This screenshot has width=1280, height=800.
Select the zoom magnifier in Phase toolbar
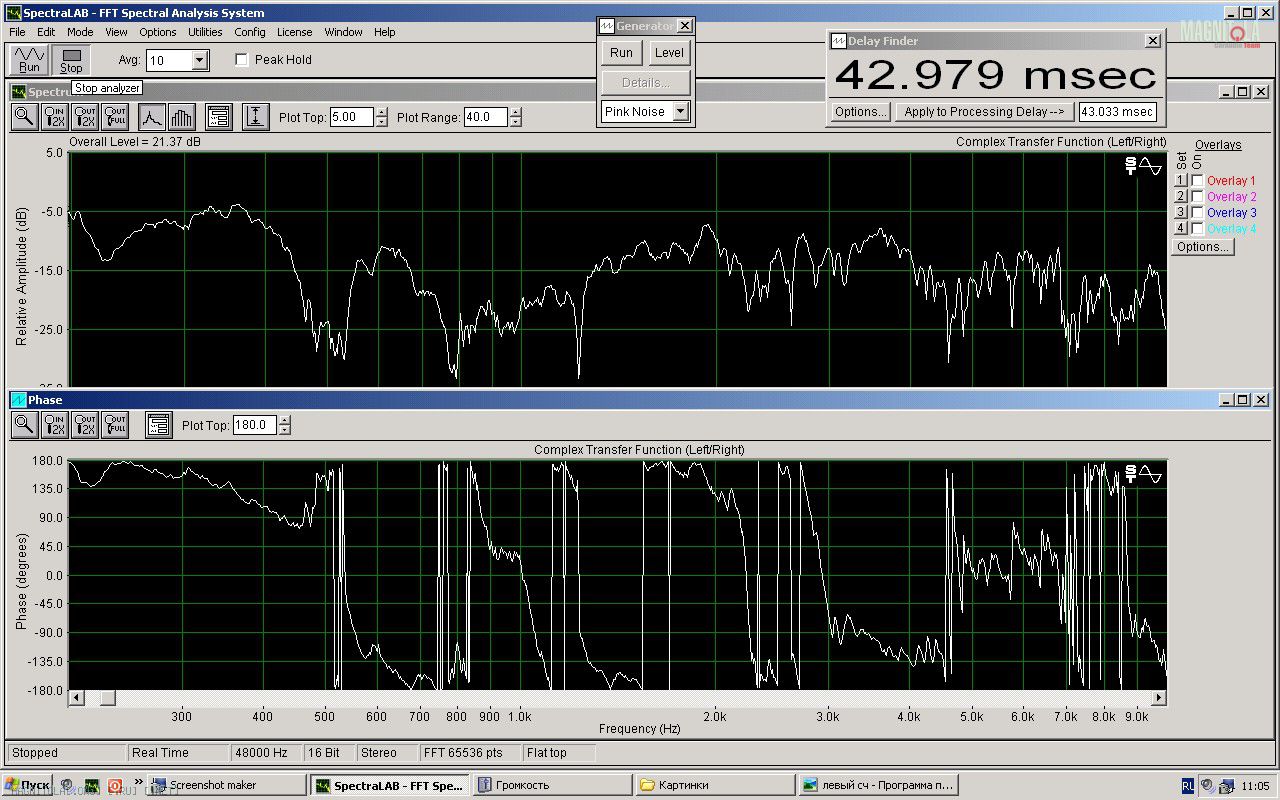24,425
